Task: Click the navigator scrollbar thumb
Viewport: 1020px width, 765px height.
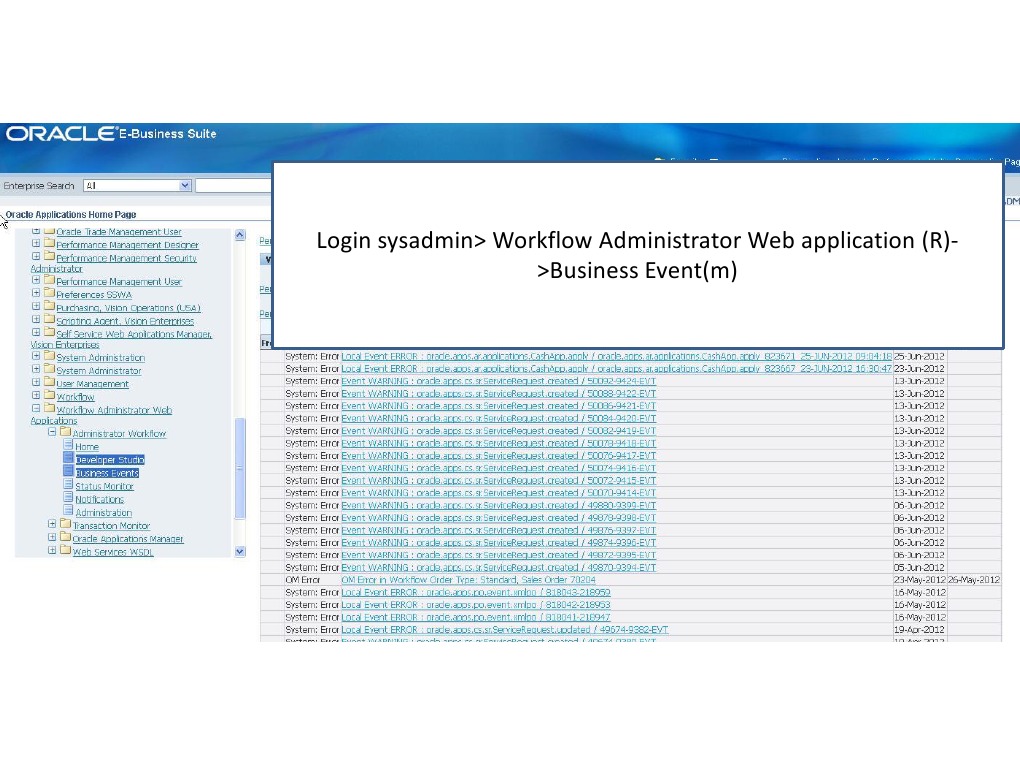Action: tap(239, 468)
